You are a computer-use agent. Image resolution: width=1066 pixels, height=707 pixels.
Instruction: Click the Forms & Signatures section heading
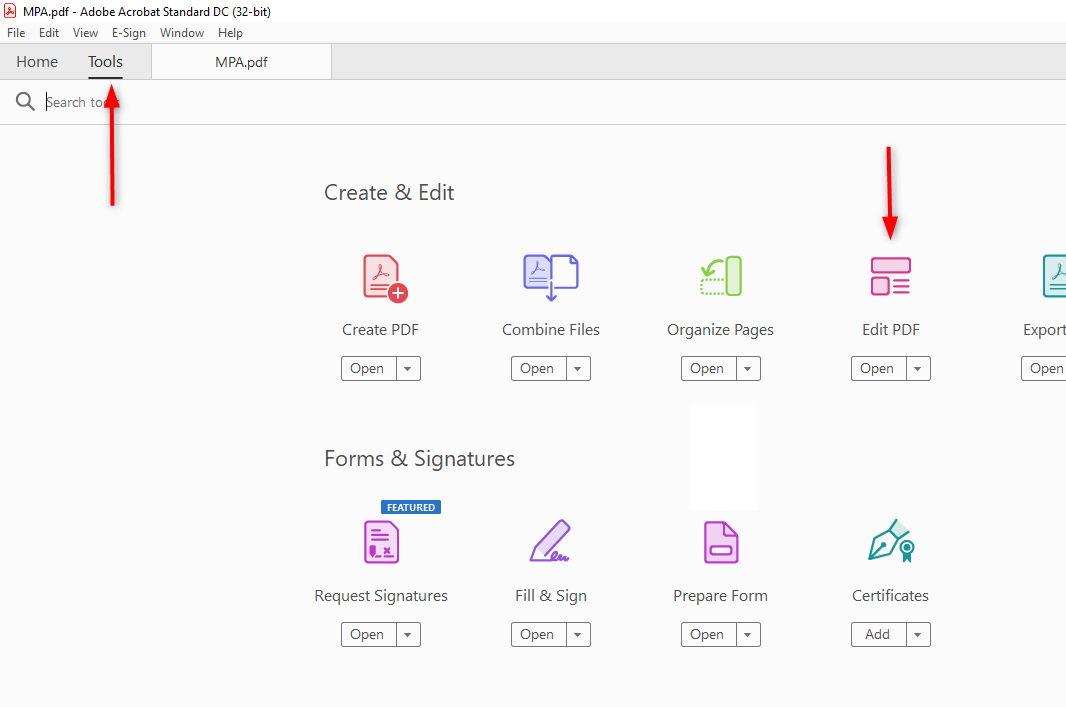click(x=419, y=459)
